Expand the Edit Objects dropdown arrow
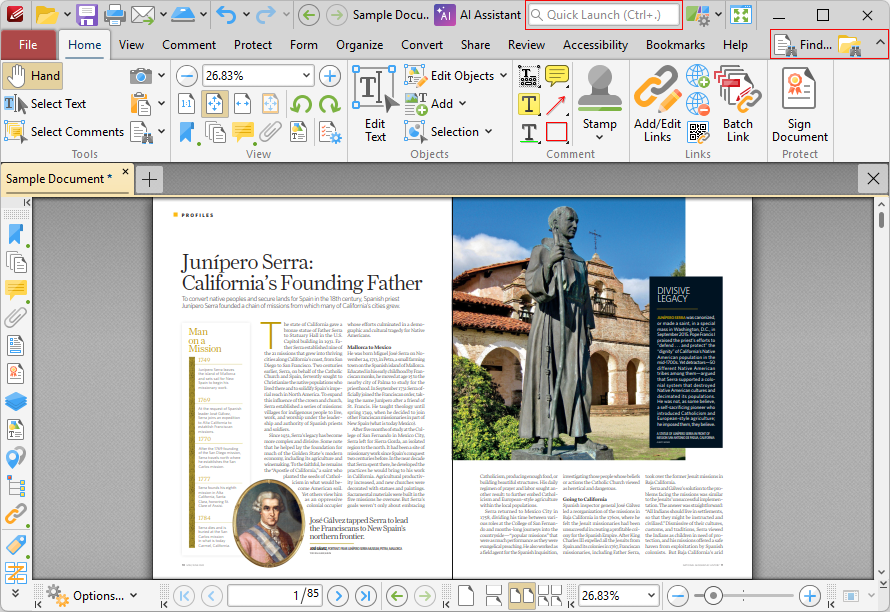This screenshot has width=890, height=612. point(503,76)
